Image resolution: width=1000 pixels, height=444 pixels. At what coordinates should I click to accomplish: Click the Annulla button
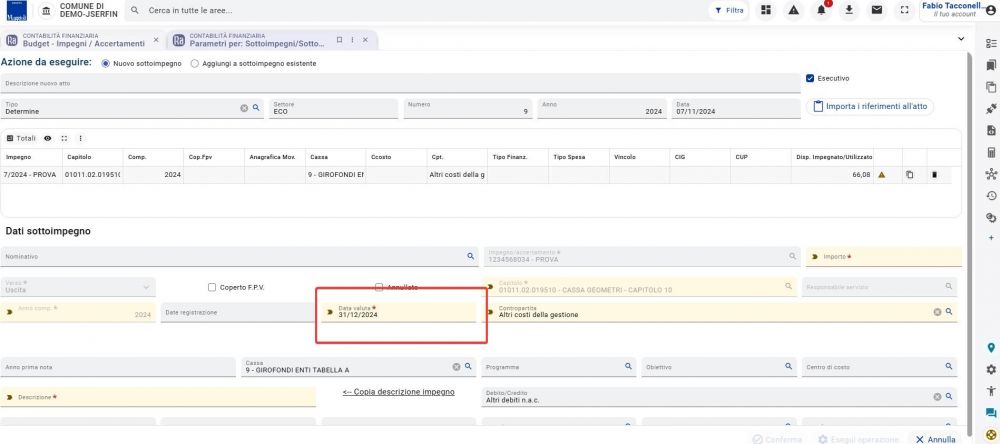coord(935,440)
